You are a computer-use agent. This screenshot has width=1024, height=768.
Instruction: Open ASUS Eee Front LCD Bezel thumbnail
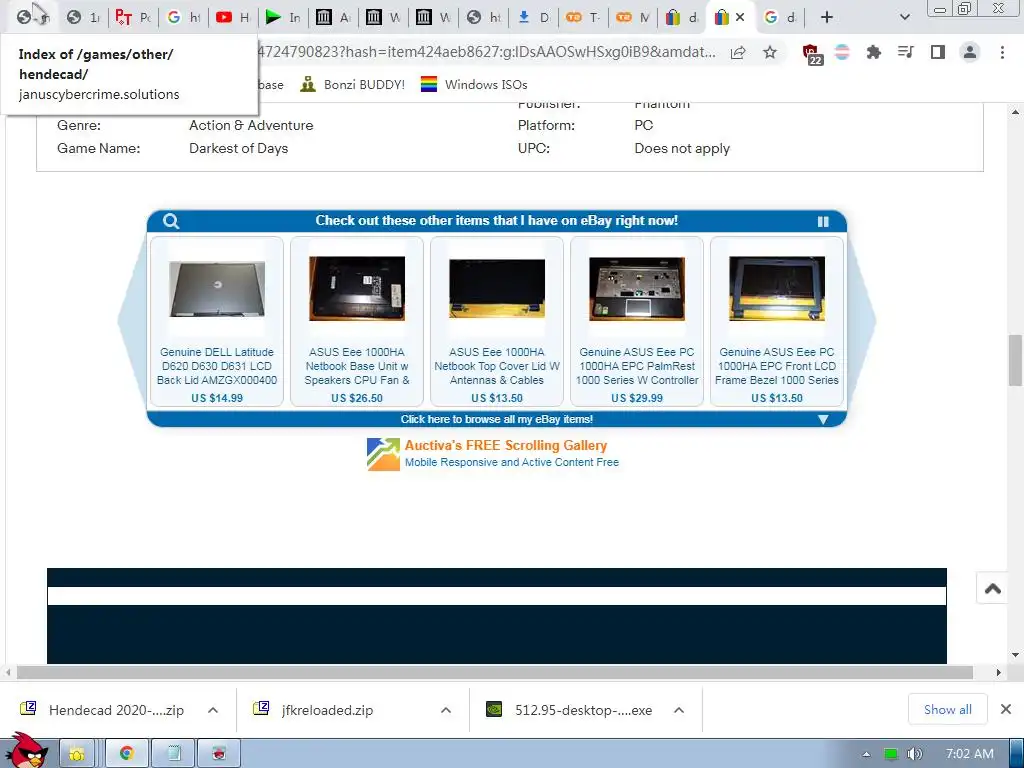tap(776, 288)
